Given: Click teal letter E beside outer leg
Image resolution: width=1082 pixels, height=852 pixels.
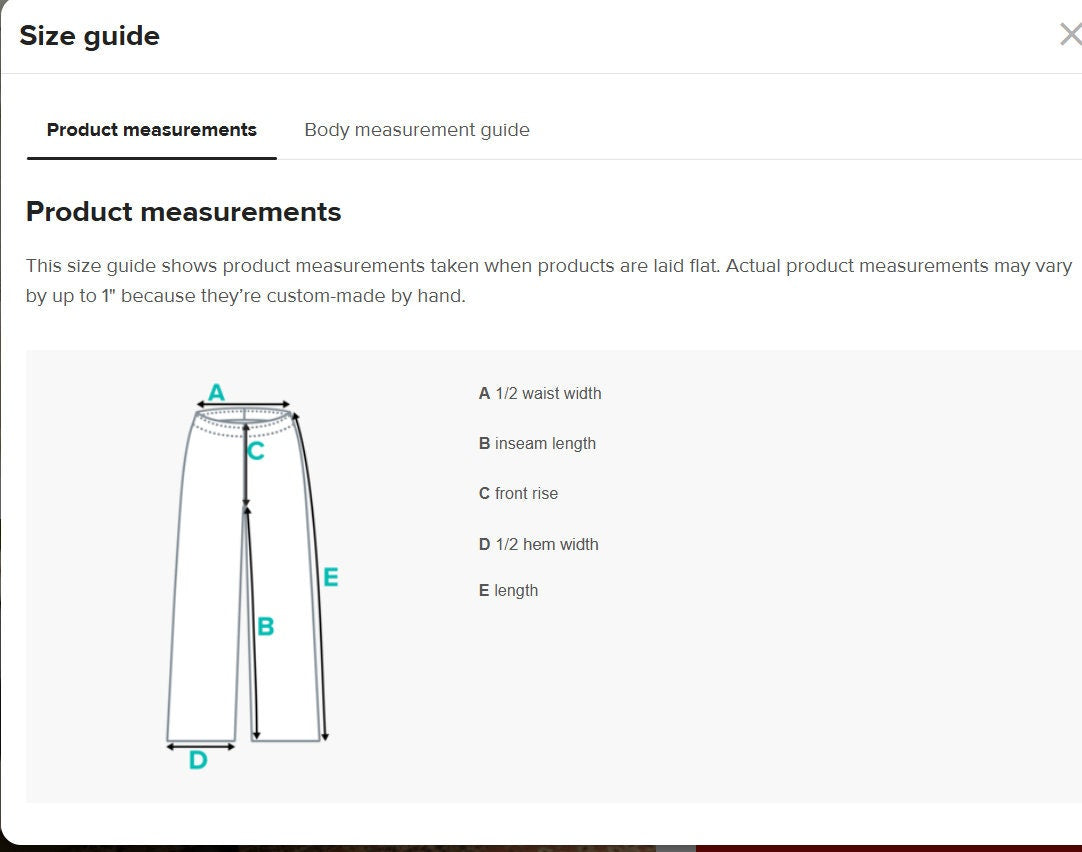Looking at the screenshot, I should tap(331, 577).
